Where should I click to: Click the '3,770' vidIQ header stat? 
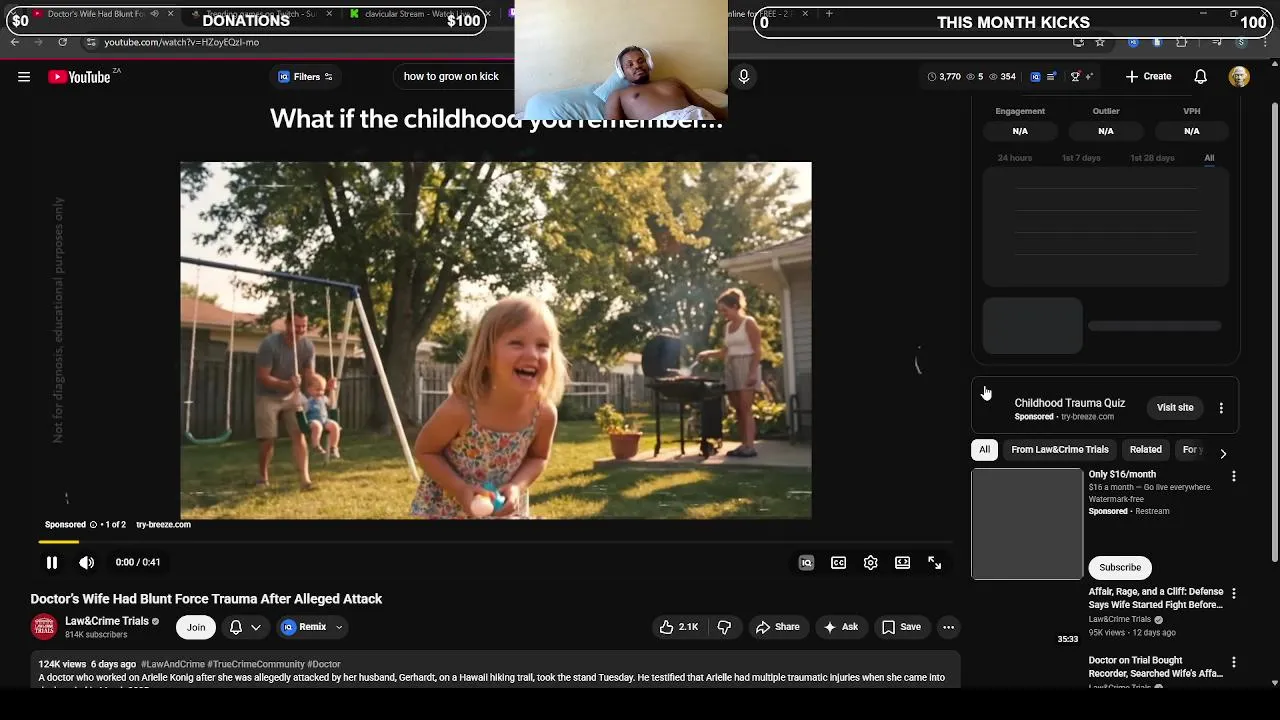click(x=944, y=77)
